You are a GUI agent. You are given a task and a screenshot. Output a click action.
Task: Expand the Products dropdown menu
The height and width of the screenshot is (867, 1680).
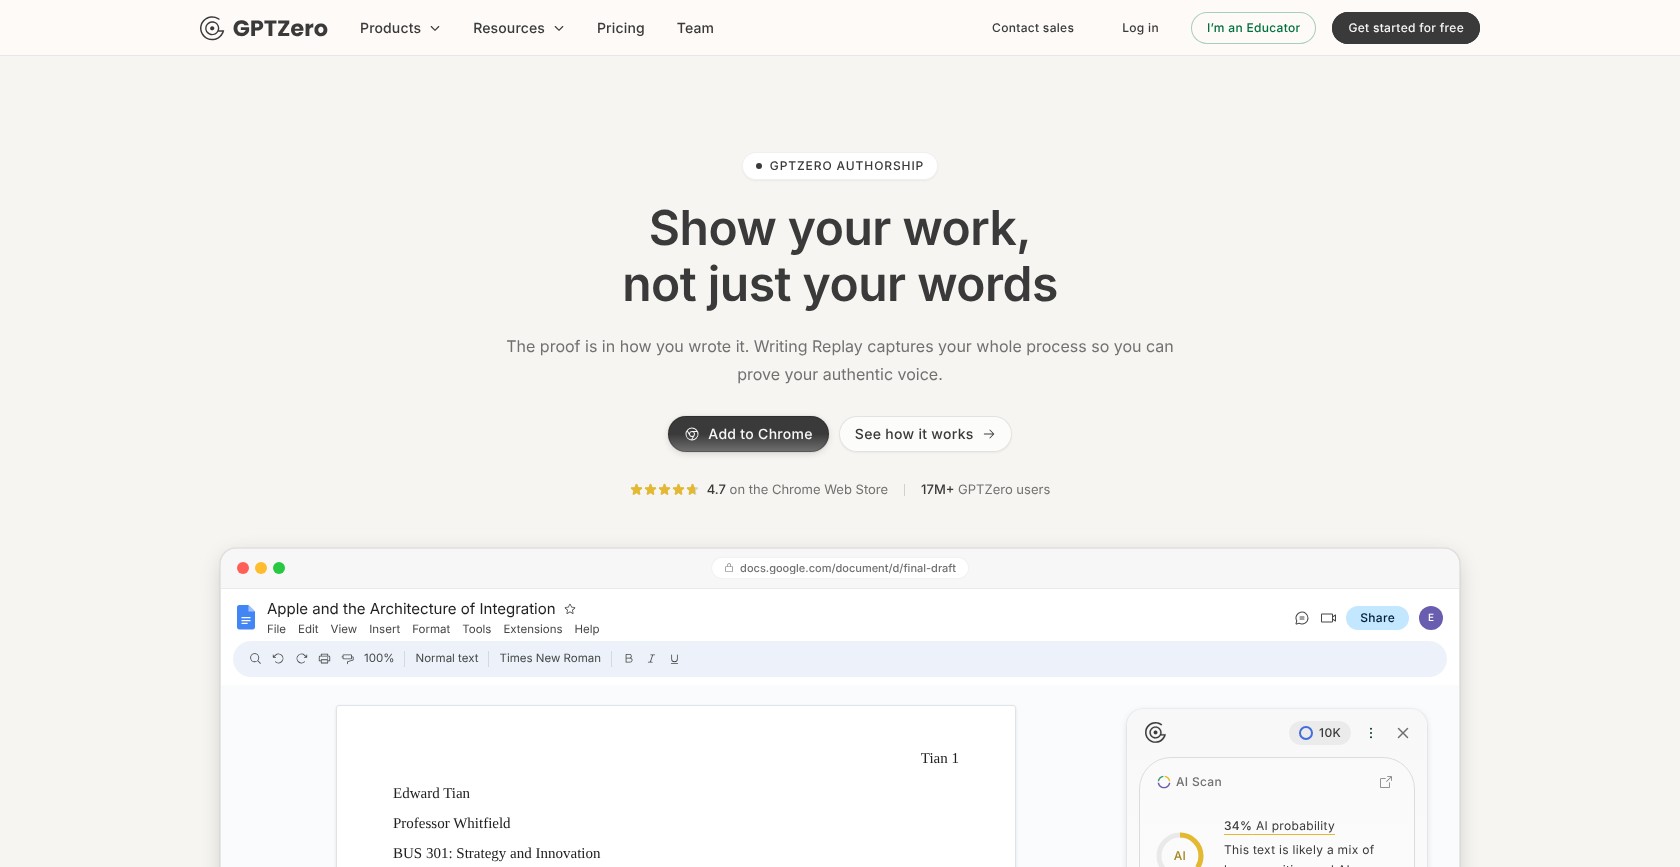(400, 28)
